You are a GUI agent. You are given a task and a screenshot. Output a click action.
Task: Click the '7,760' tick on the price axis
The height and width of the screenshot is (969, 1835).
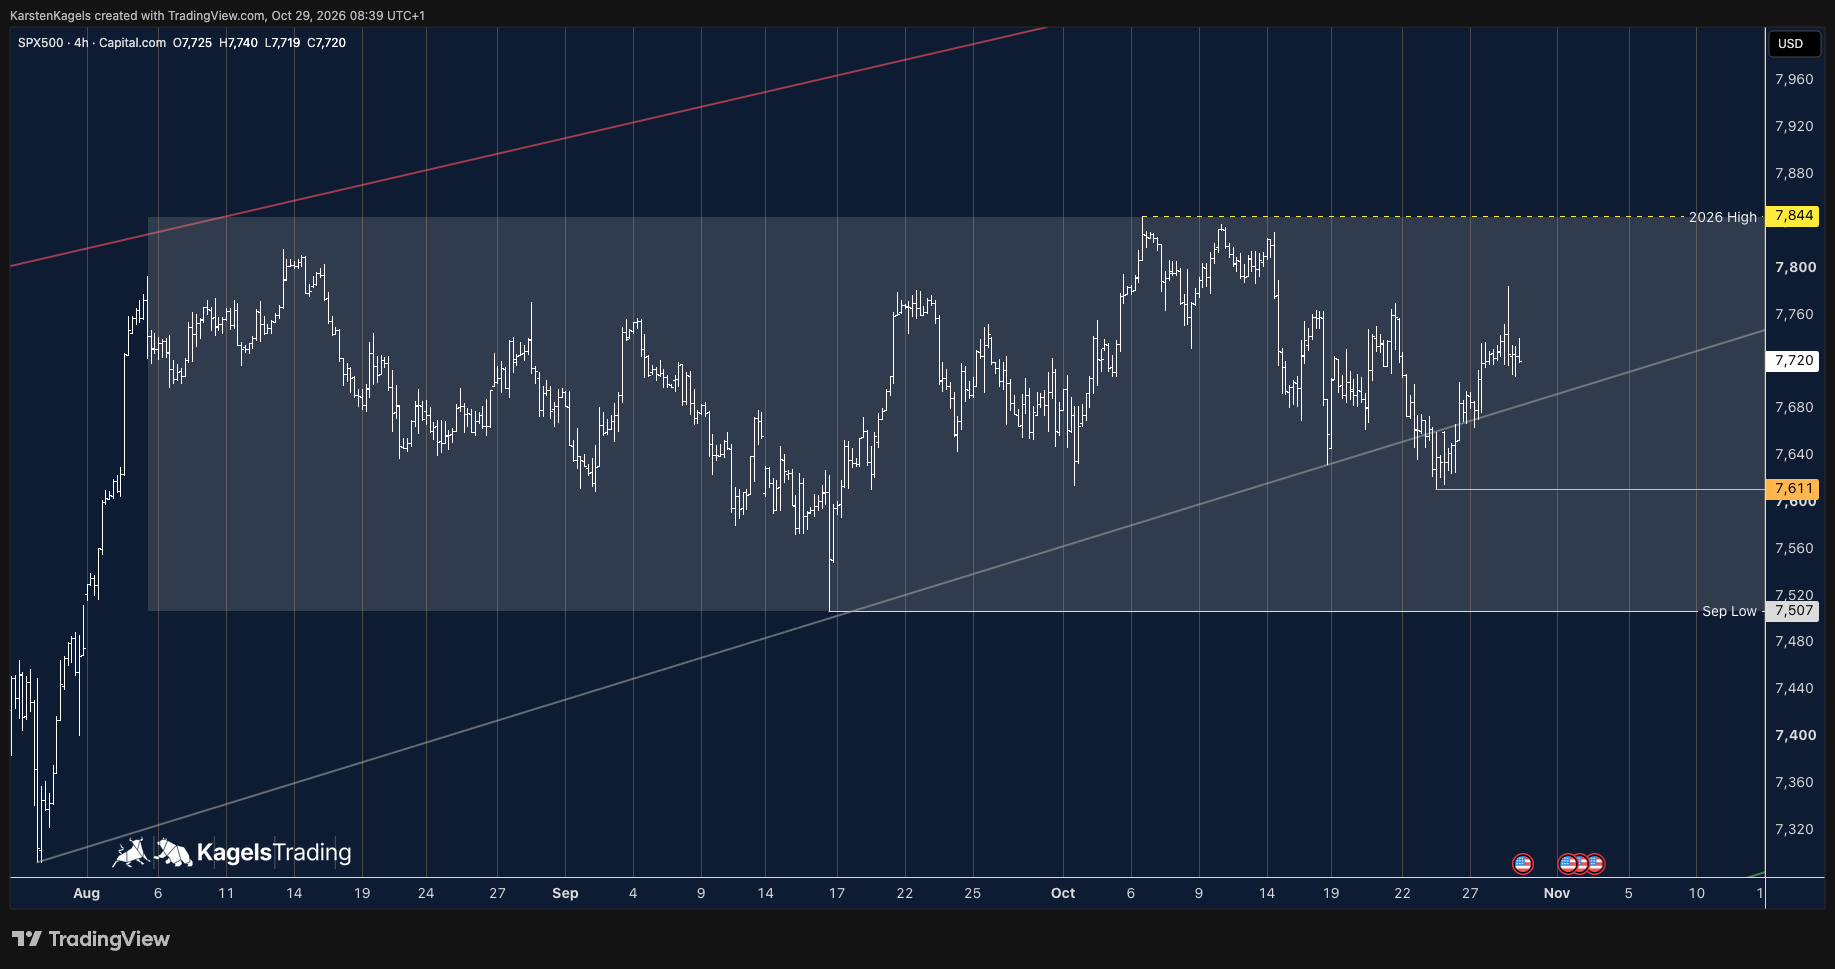click(x=1794, y=314)
